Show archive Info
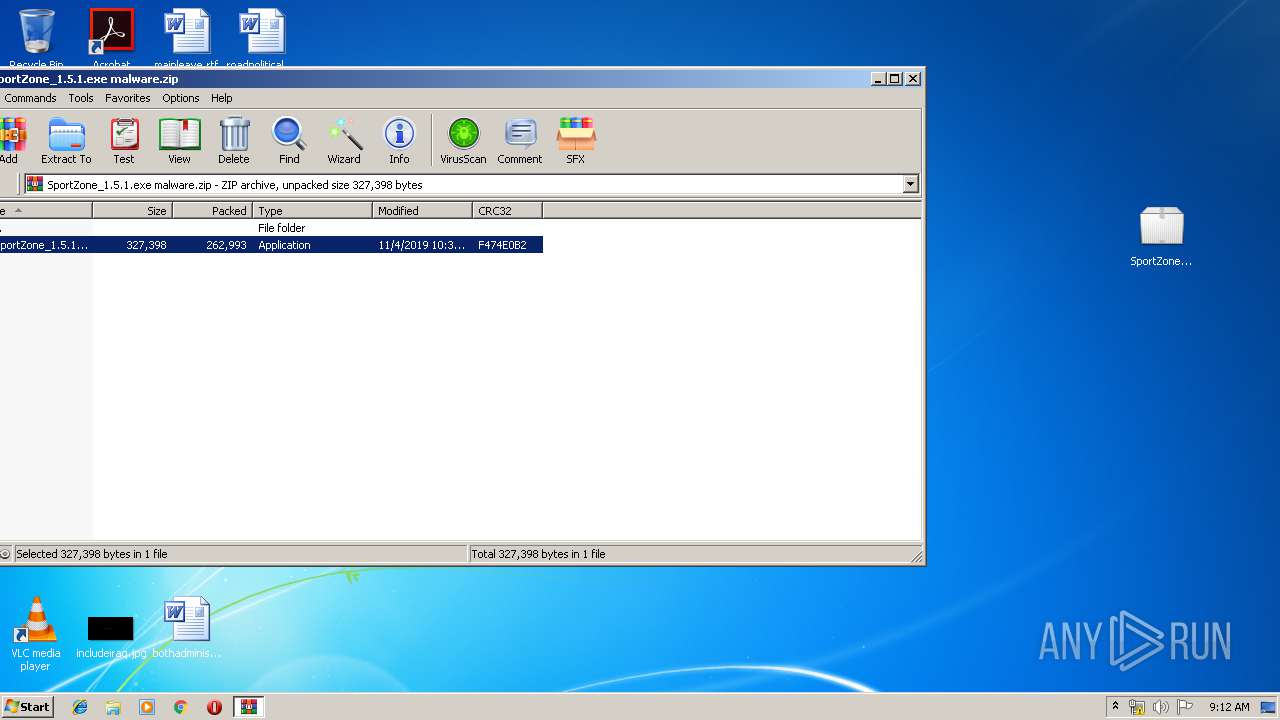 coord(399,141)
